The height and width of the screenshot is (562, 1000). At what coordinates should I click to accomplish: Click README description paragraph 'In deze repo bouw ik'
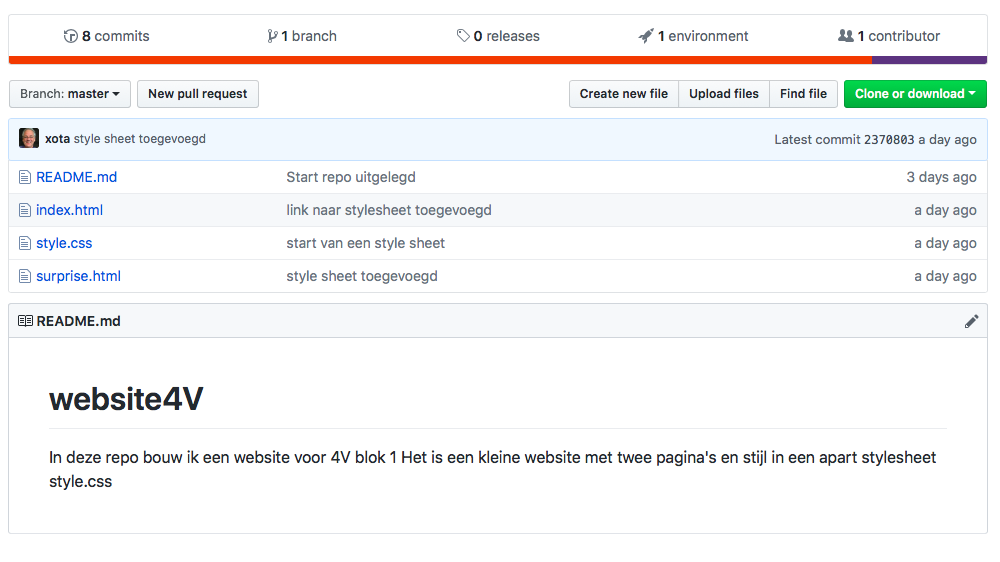click(492, 469)
